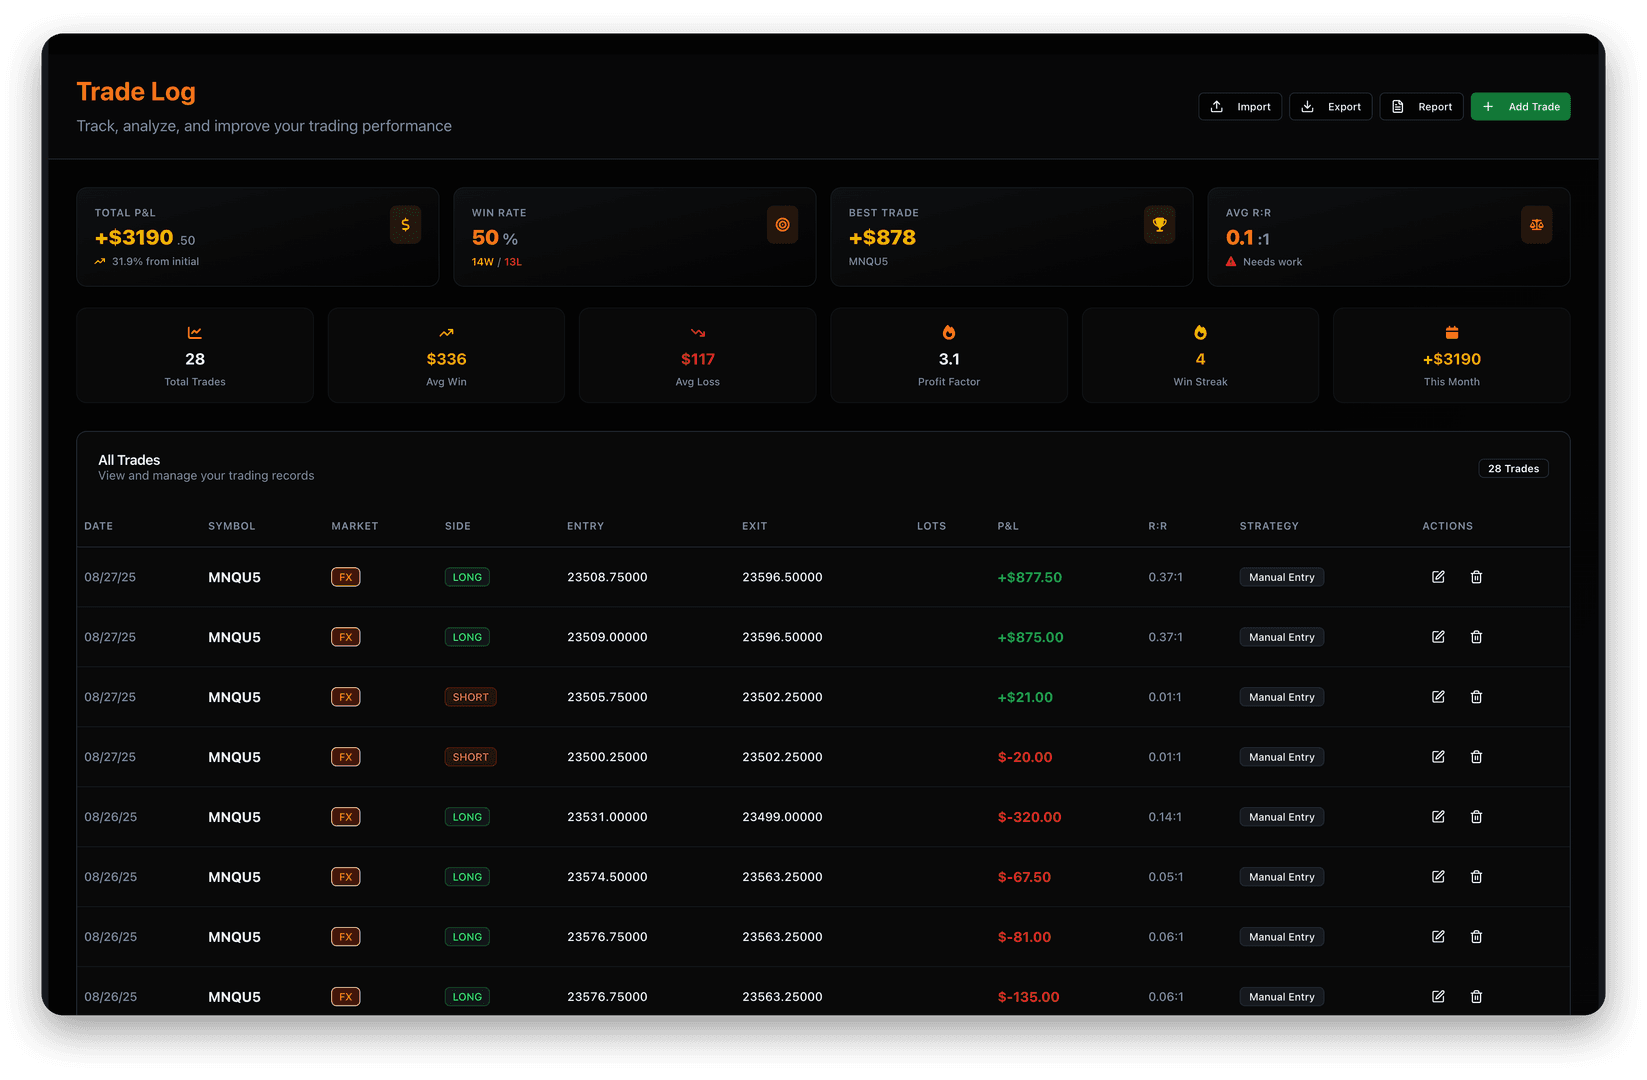Click edit icon for +$877.50 trade

[x=1438, y=577]
